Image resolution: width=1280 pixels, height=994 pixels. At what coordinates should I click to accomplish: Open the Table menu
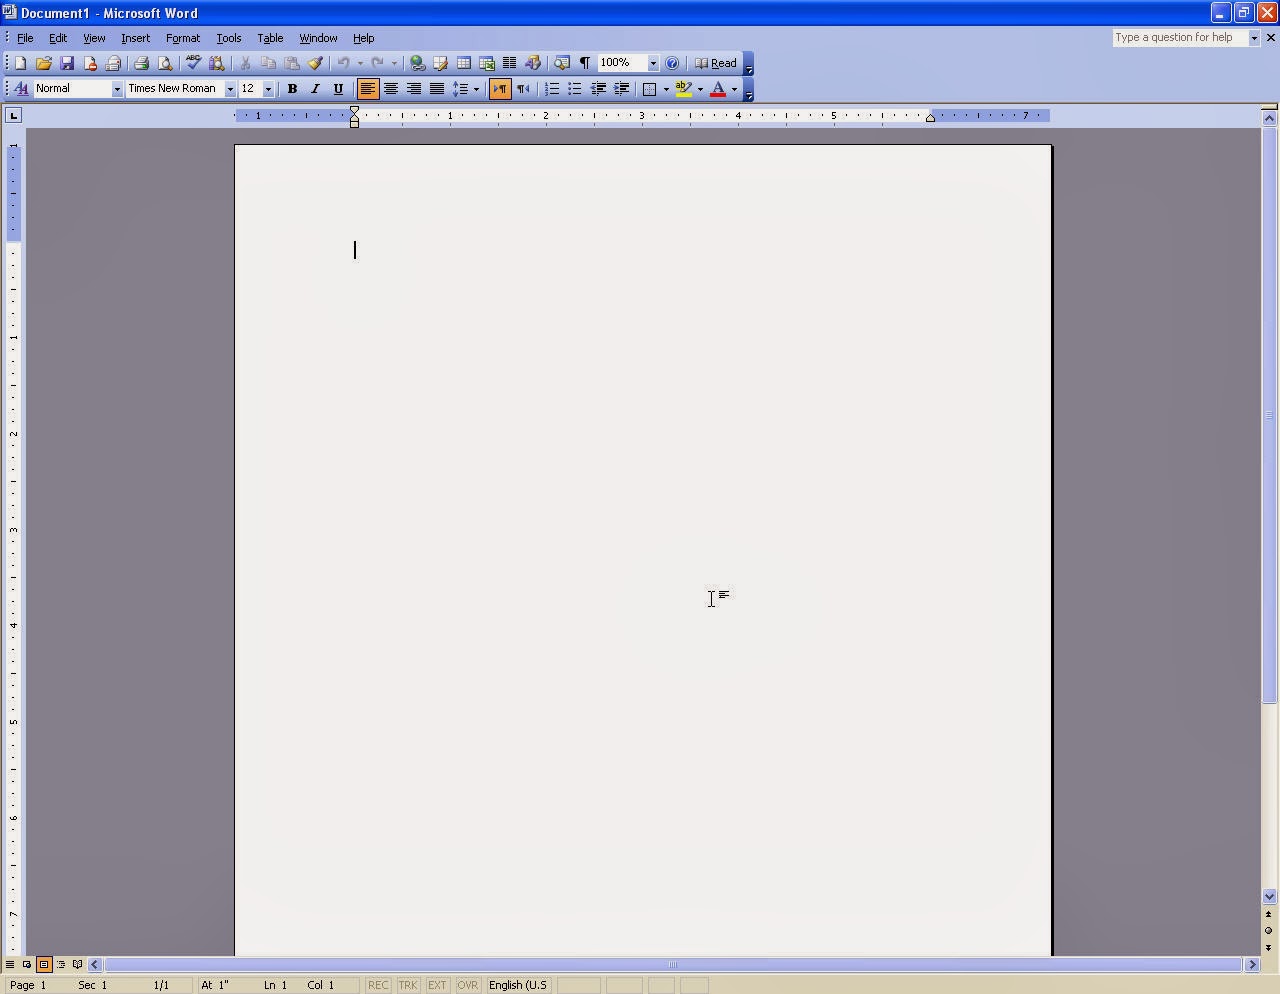(x=270, y=38)
